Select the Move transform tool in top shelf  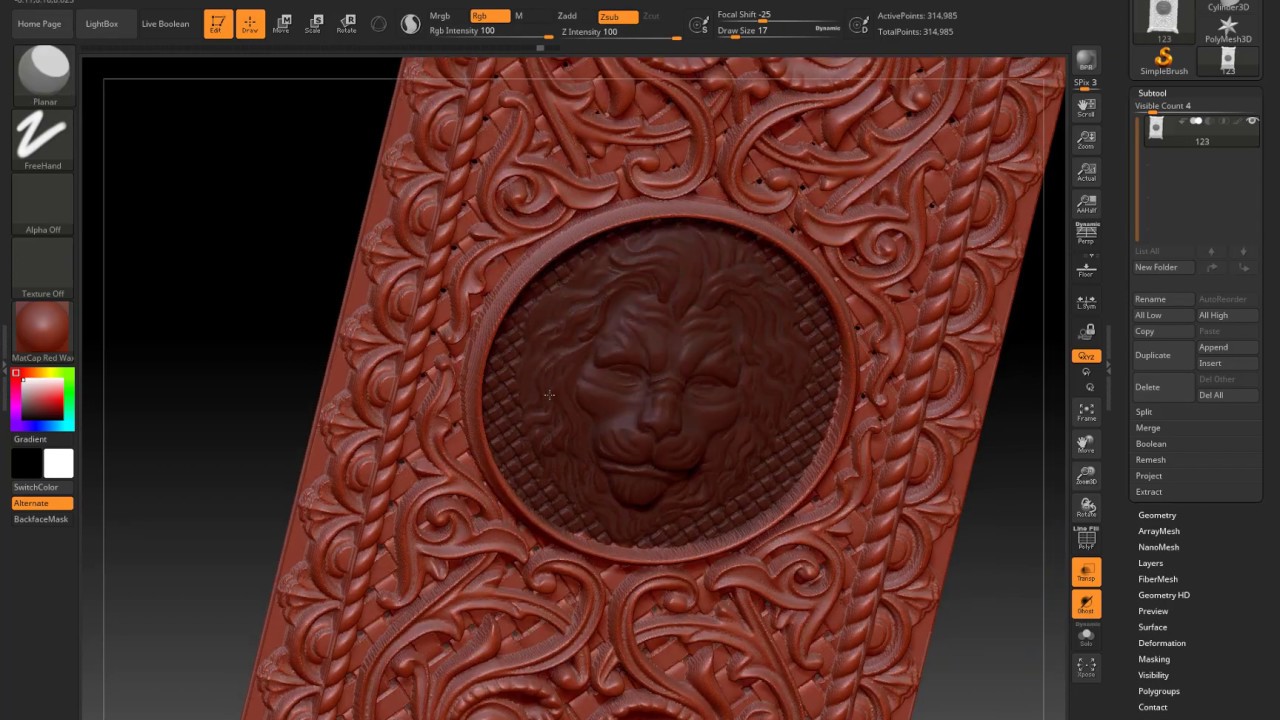pyautogui.click(x=281, y=23)
